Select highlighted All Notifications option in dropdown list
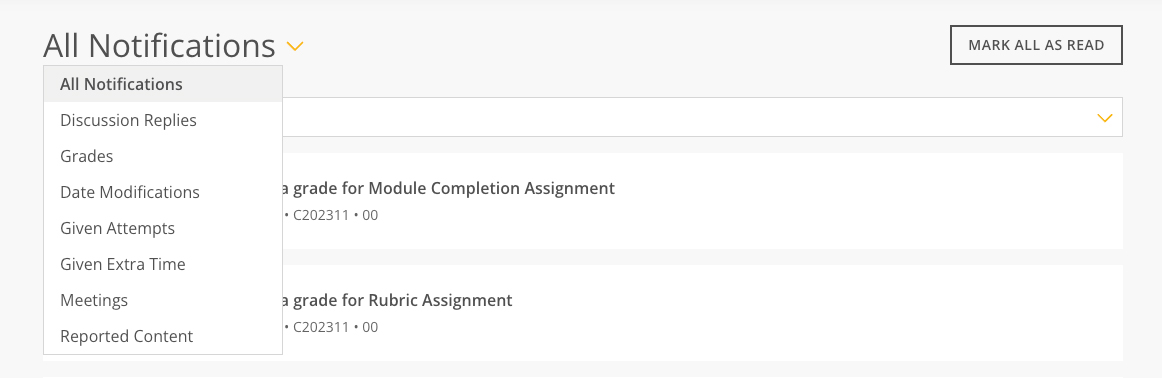This screenshot has width=1162, height=378. pos(163,84)
